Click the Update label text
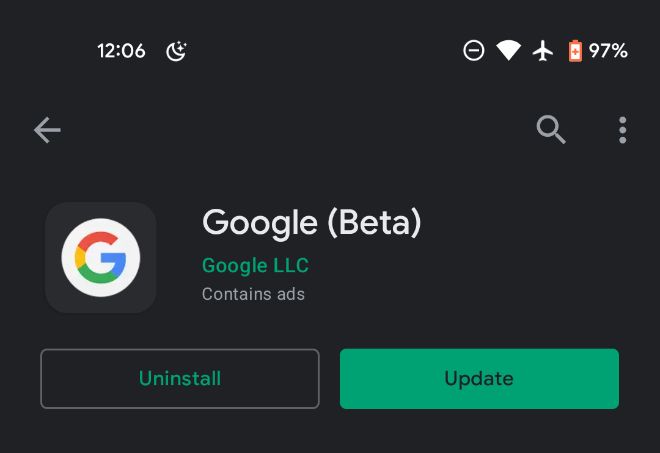The height and width of the screenshot is (453, 660). pos(479,379)
